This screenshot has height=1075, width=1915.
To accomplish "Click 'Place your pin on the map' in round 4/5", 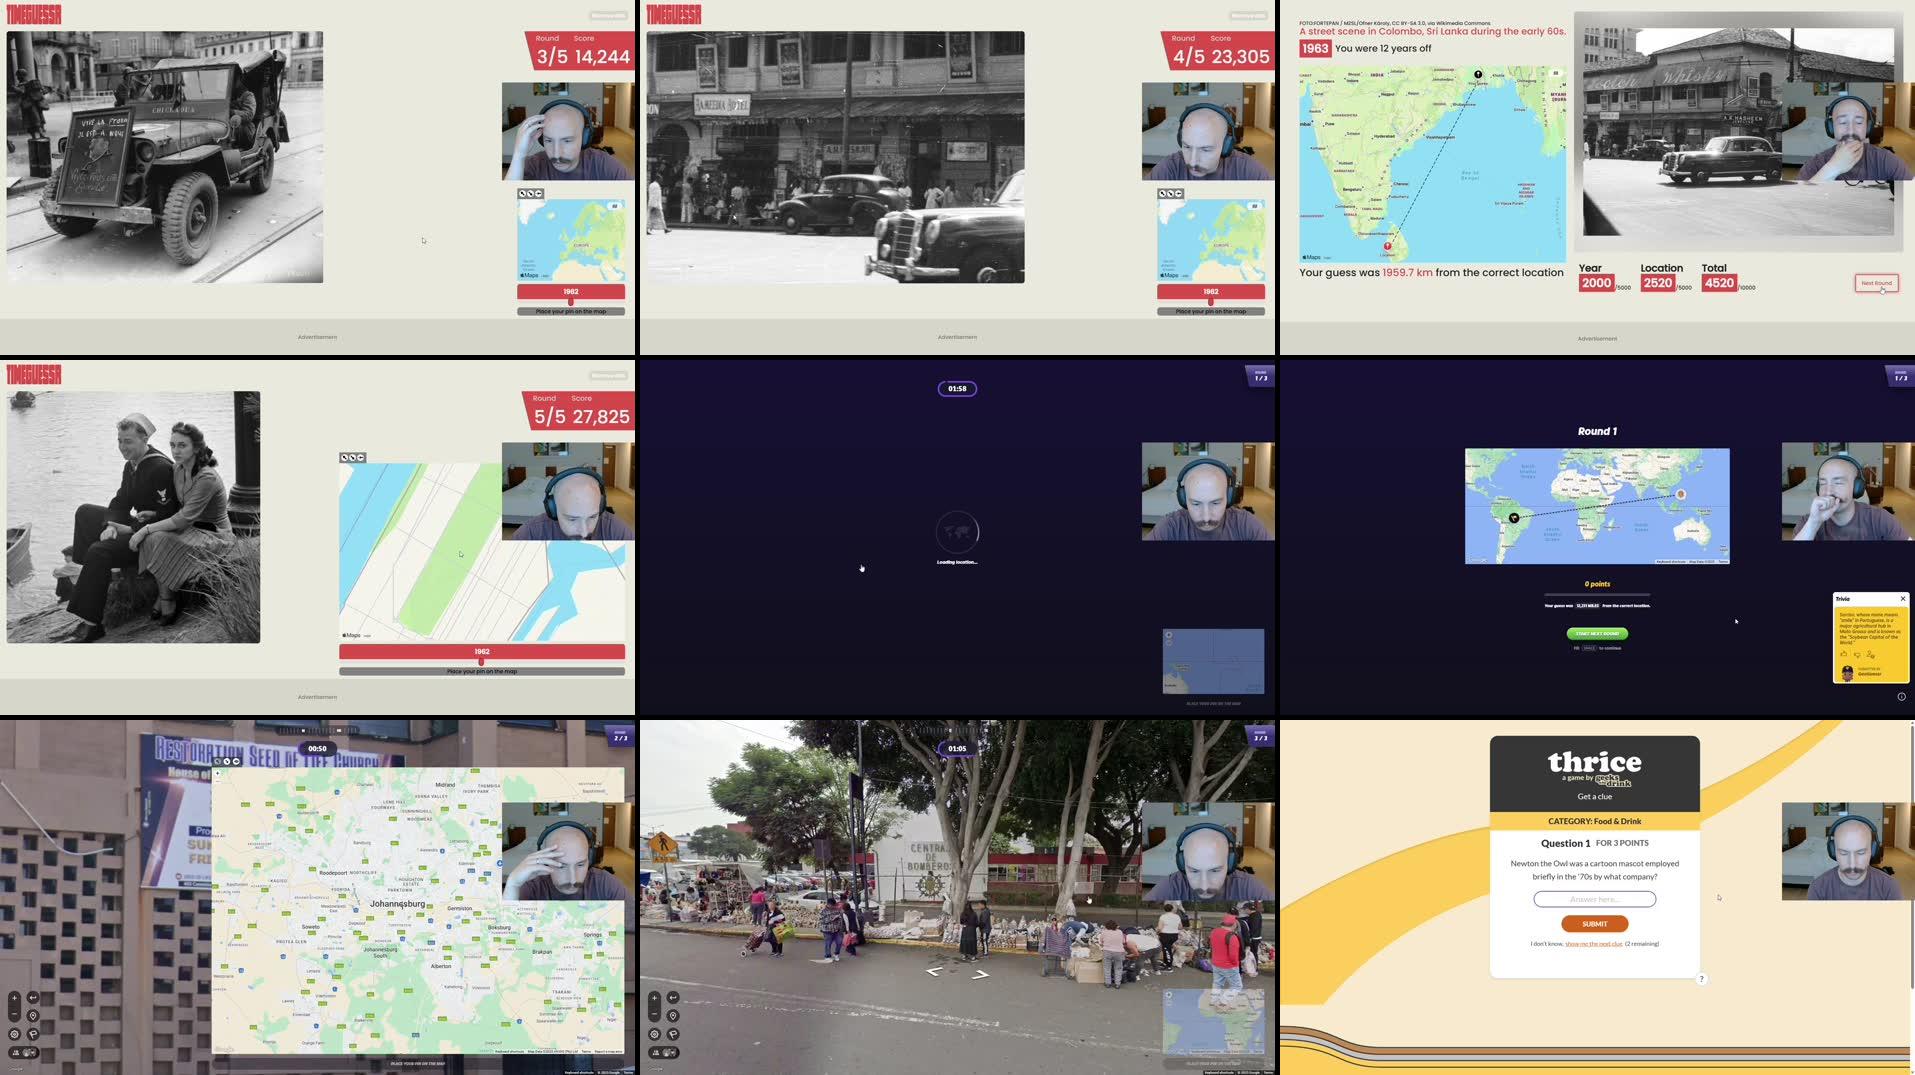I will click(1211, 312).
